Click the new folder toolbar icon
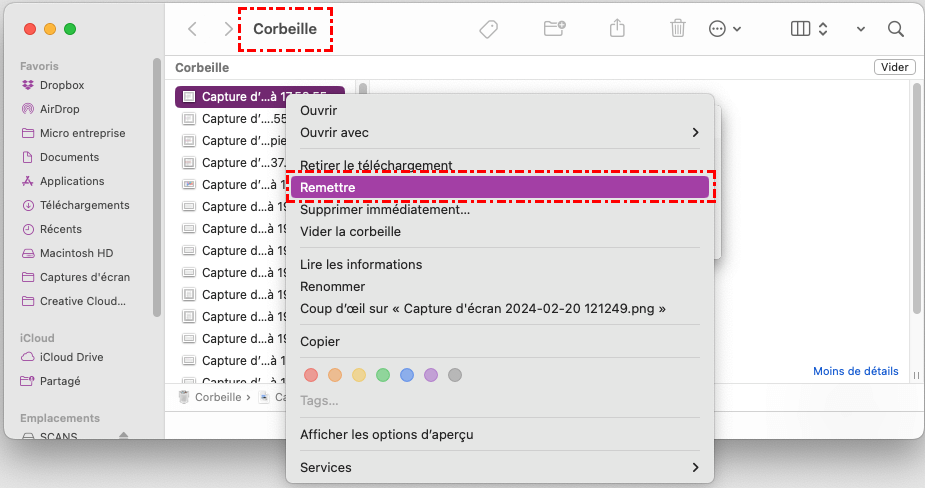This screenshot has height=488, width=925. coord(555,29)
